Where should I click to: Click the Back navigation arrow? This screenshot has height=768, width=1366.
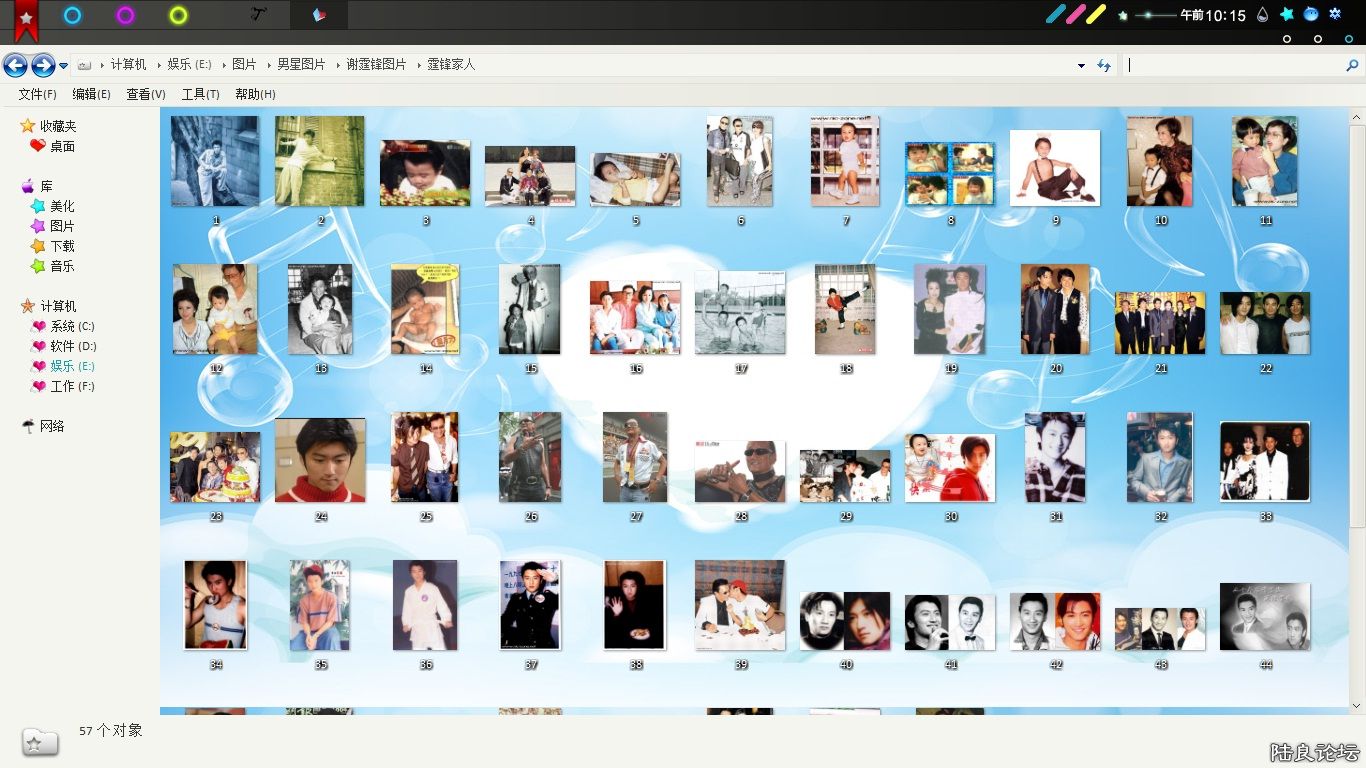click(15, 65)
